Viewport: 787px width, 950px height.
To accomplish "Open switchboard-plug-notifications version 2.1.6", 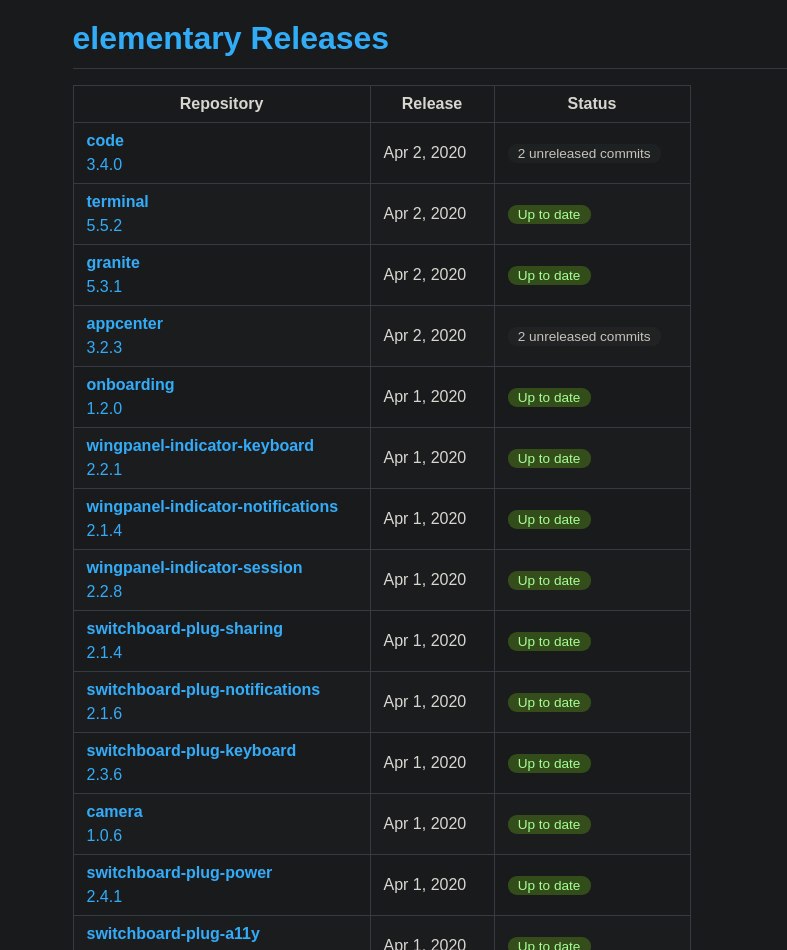I will coord(104,714).
